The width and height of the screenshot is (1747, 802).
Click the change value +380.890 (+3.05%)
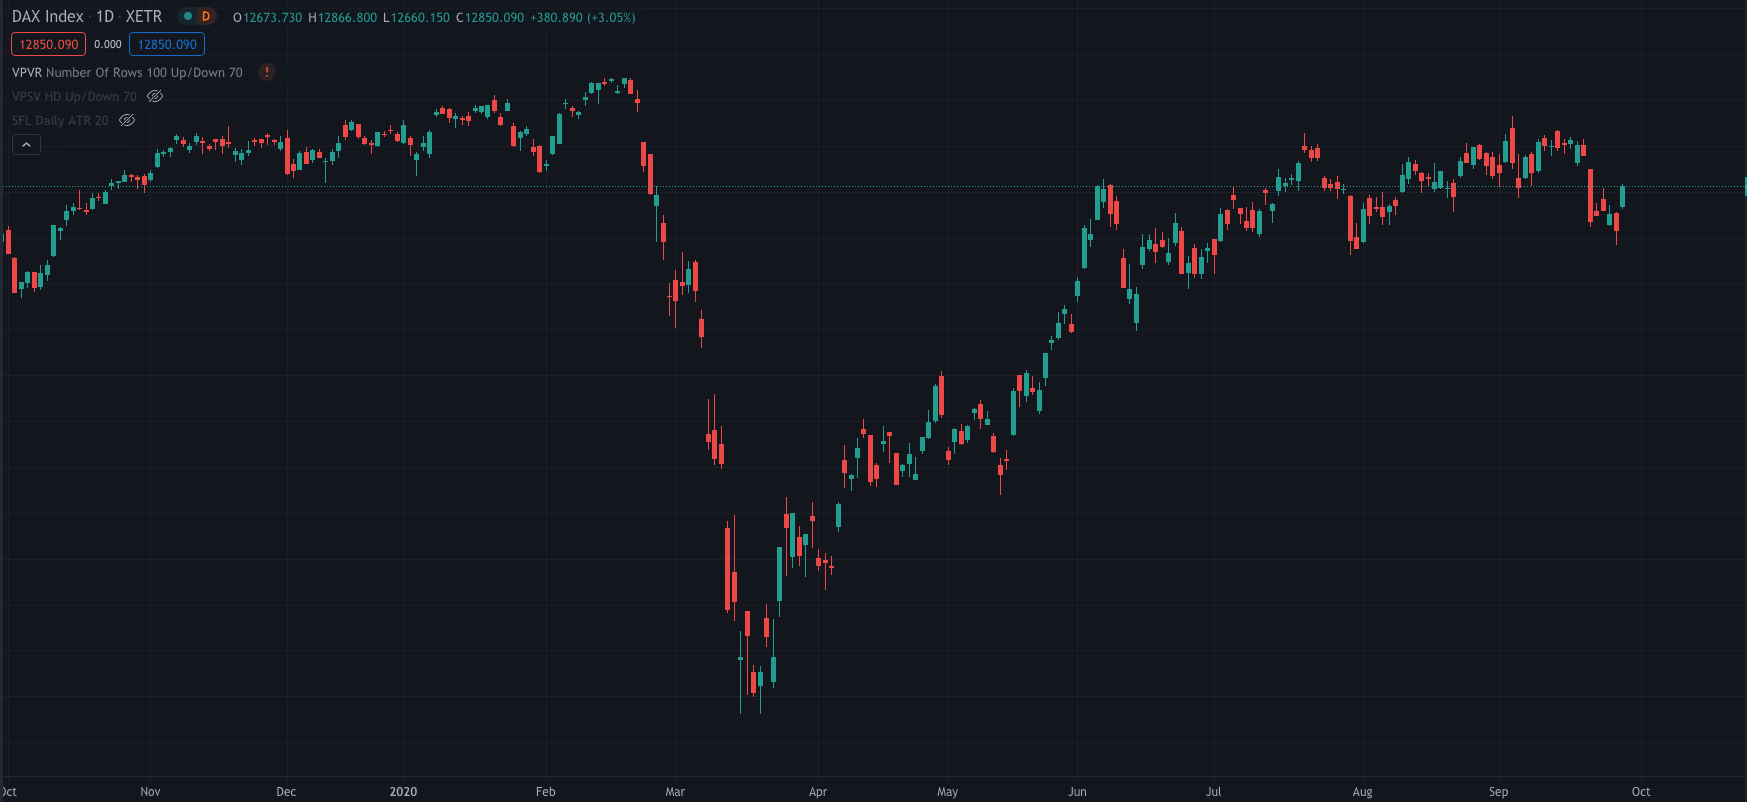(582, 17)
